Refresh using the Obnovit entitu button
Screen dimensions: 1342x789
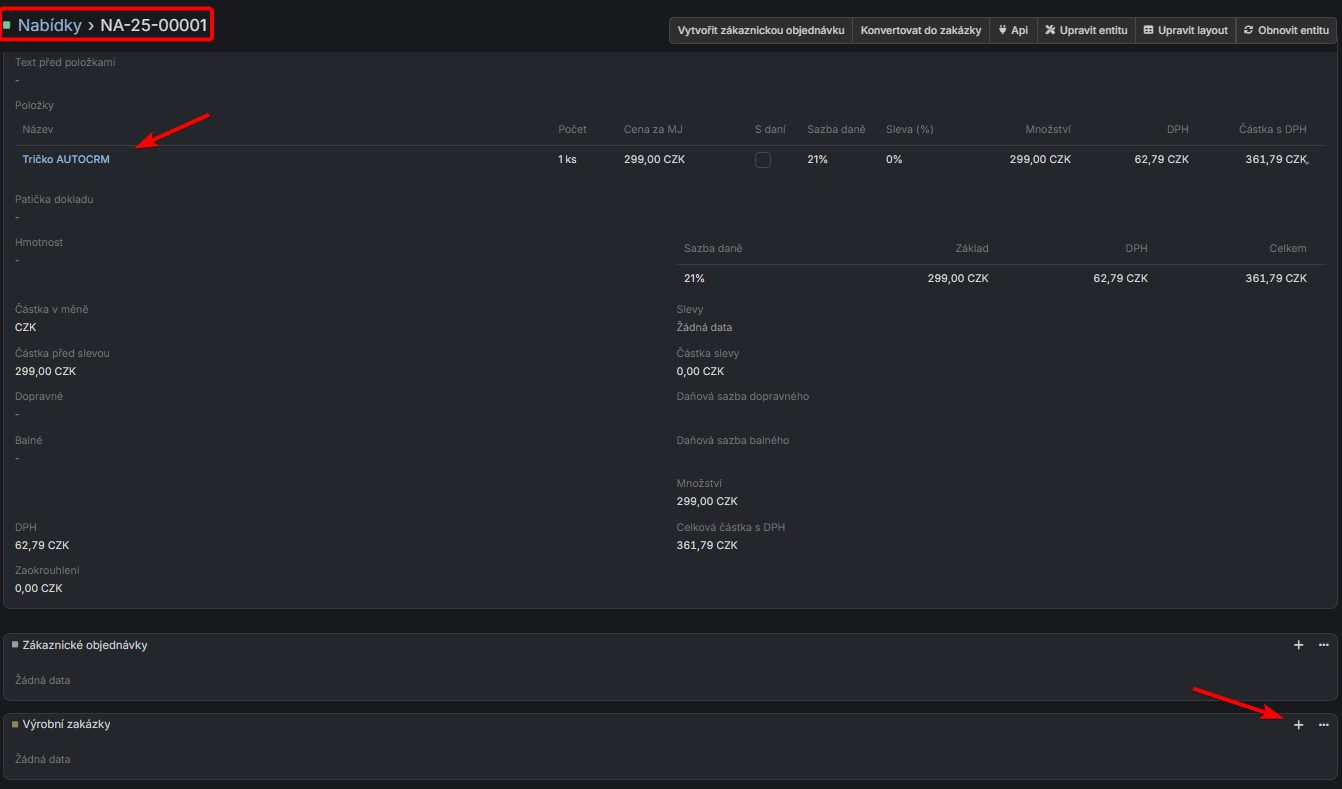(x=1286, y=31)
